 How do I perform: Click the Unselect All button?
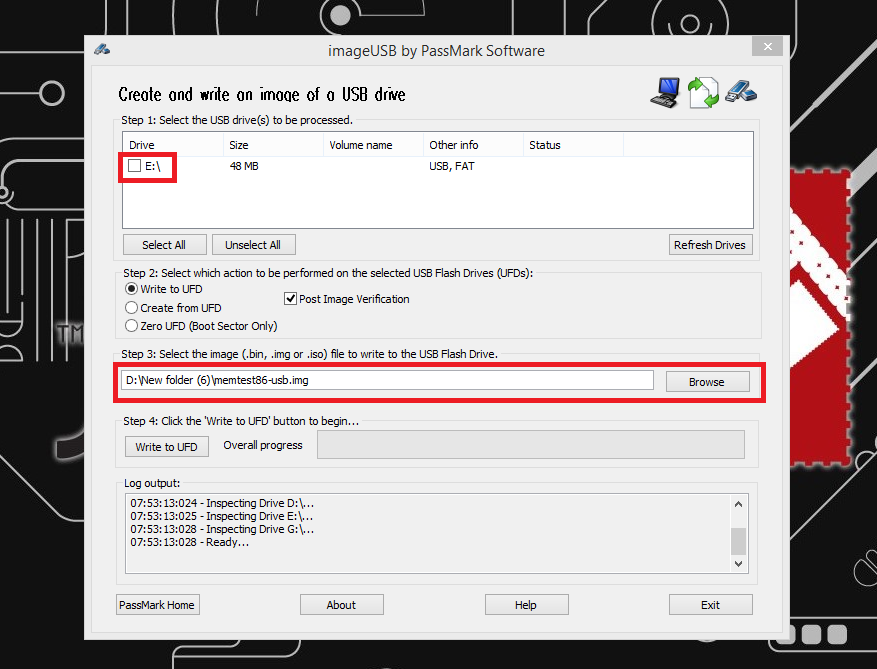click(253, 244)
